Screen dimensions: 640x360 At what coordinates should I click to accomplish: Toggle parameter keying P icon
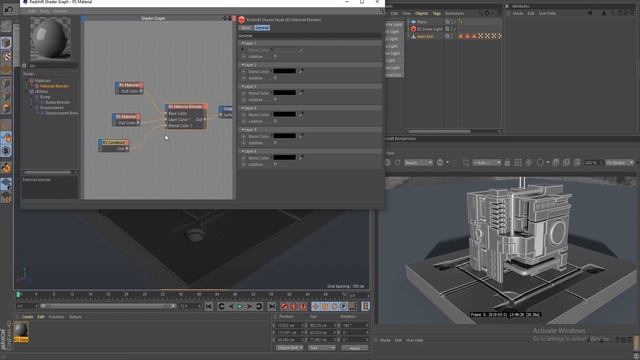[x=344, y=306]
